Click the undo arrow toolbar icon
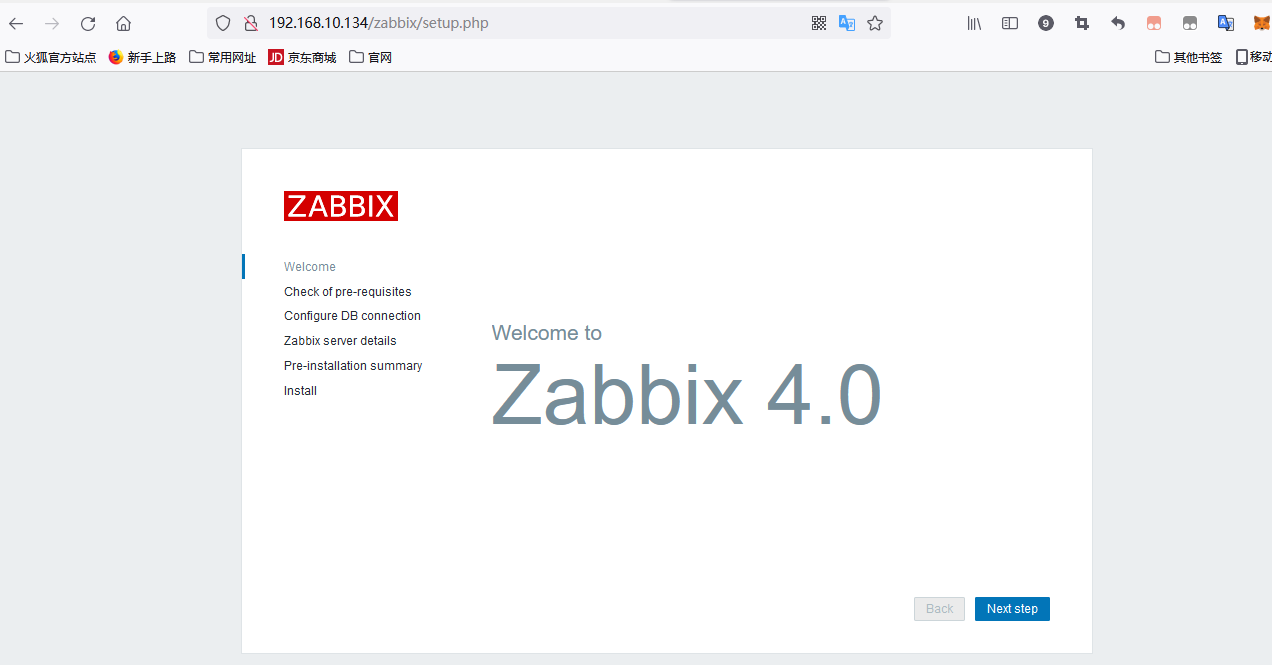 click(x=1118, y=23)
